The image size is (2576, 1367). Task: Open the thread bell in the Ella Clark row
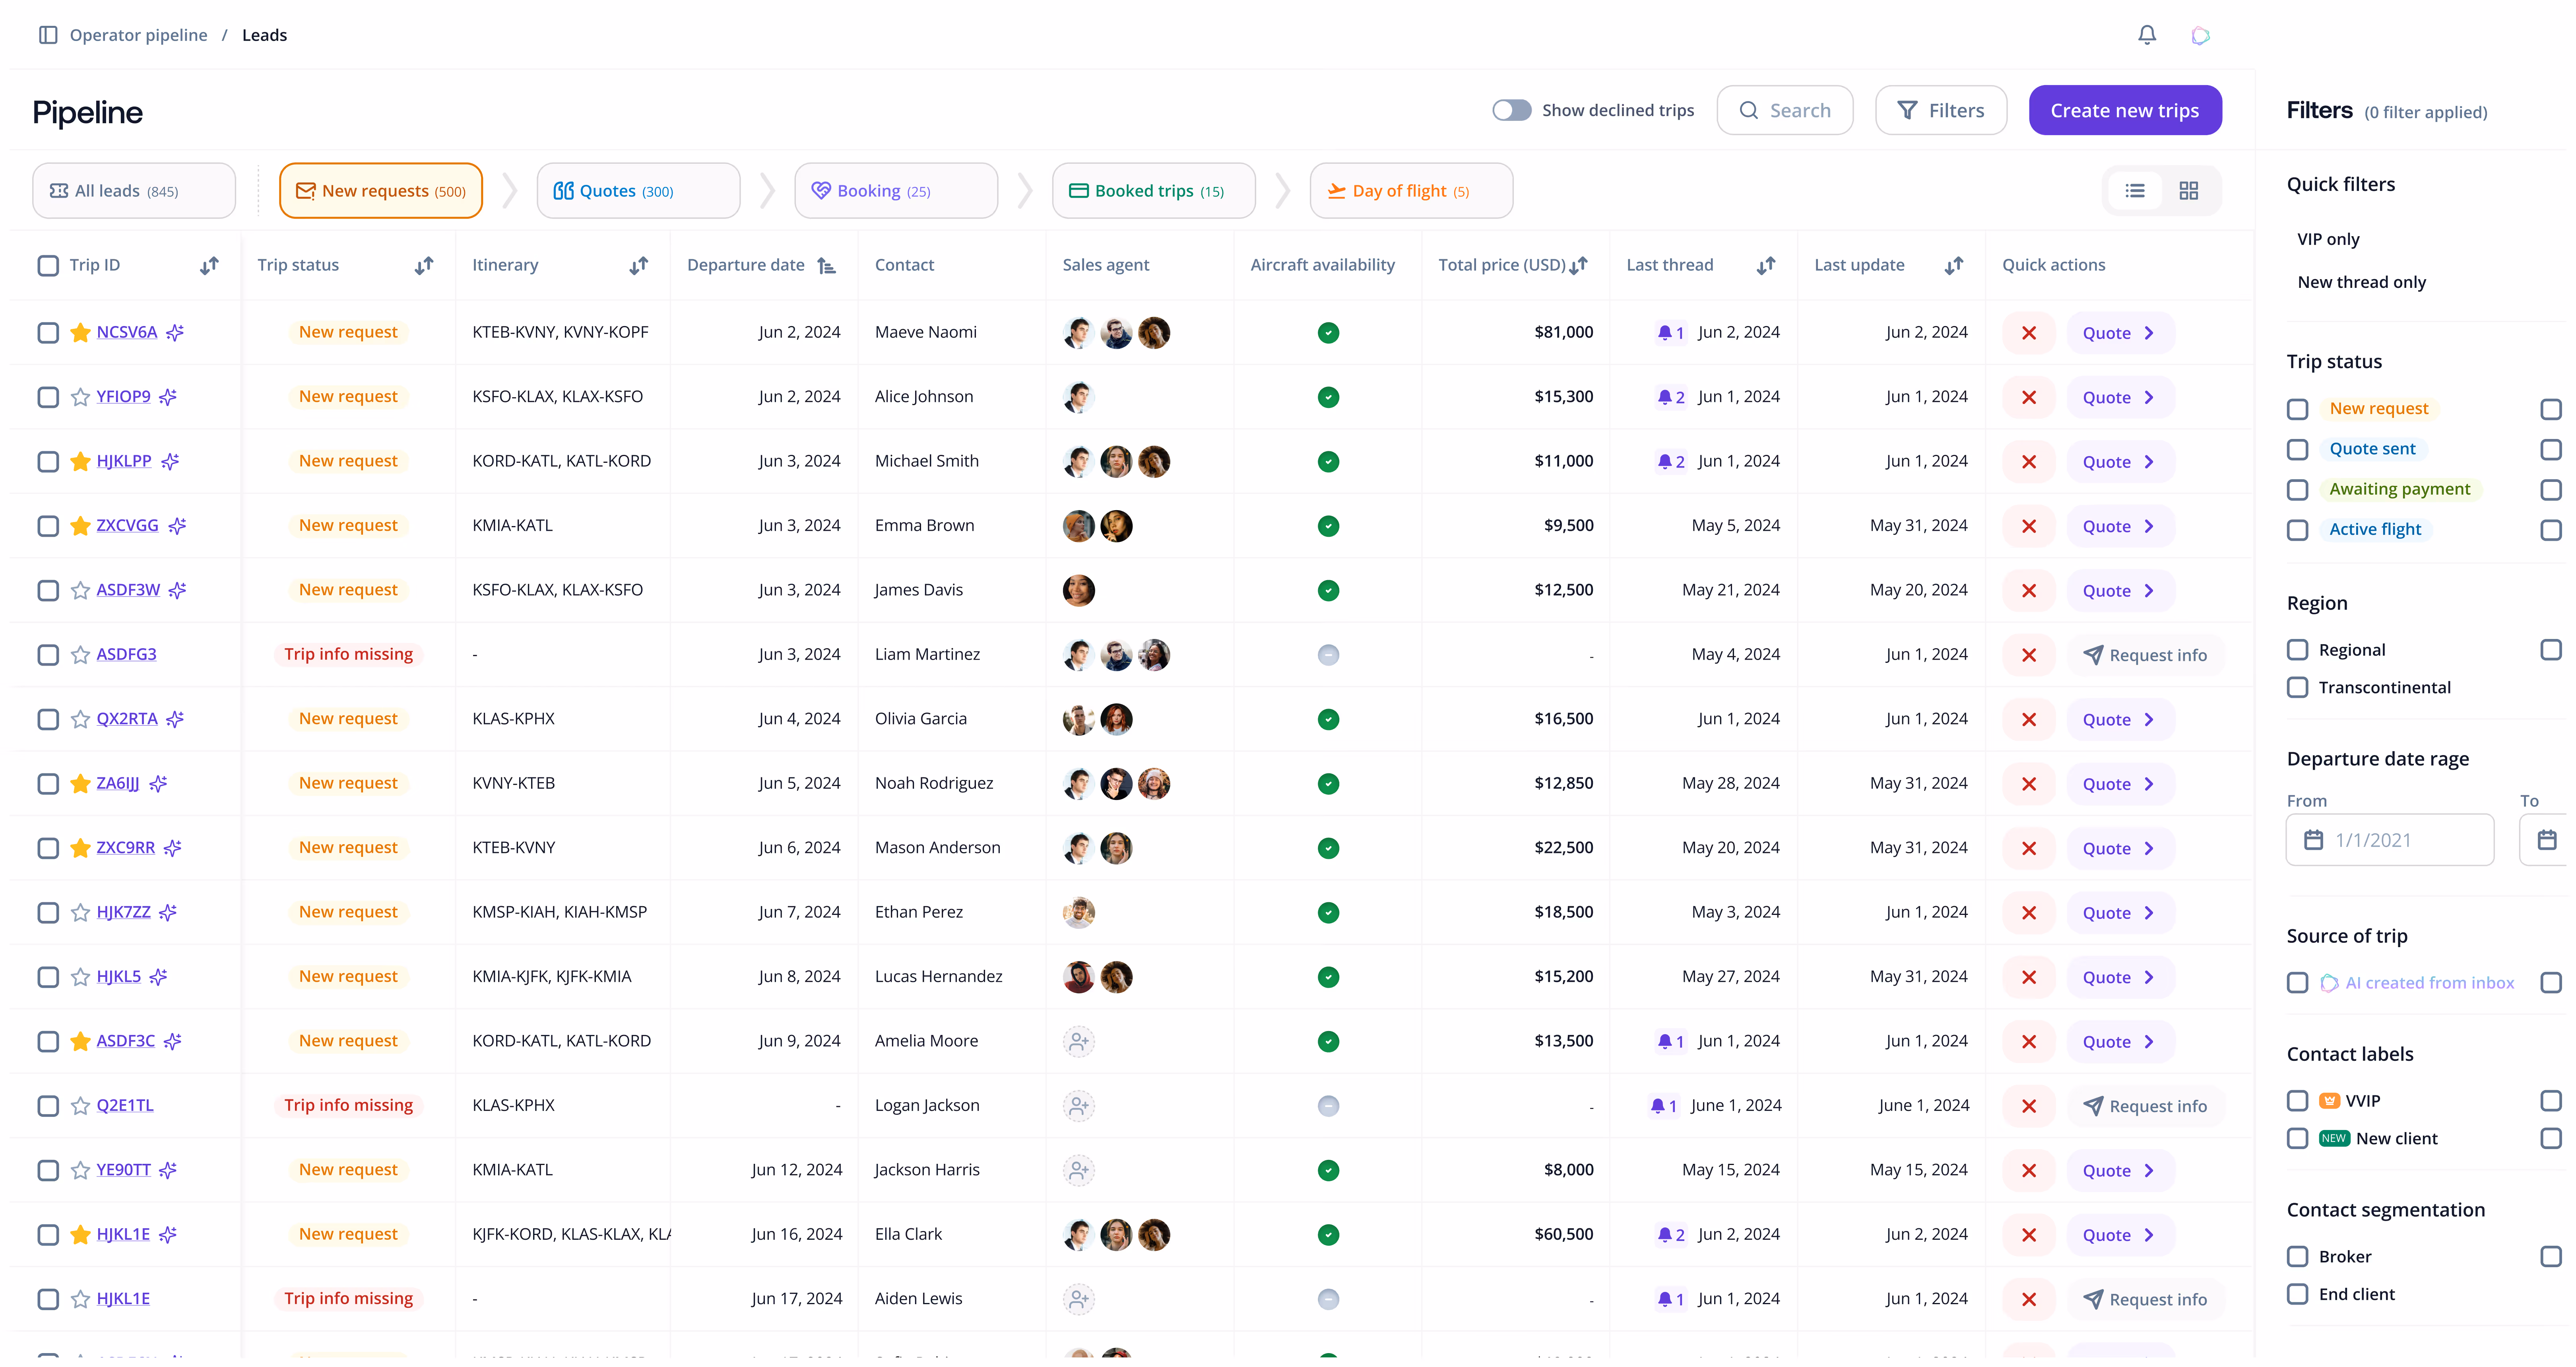[1670, 1235]
